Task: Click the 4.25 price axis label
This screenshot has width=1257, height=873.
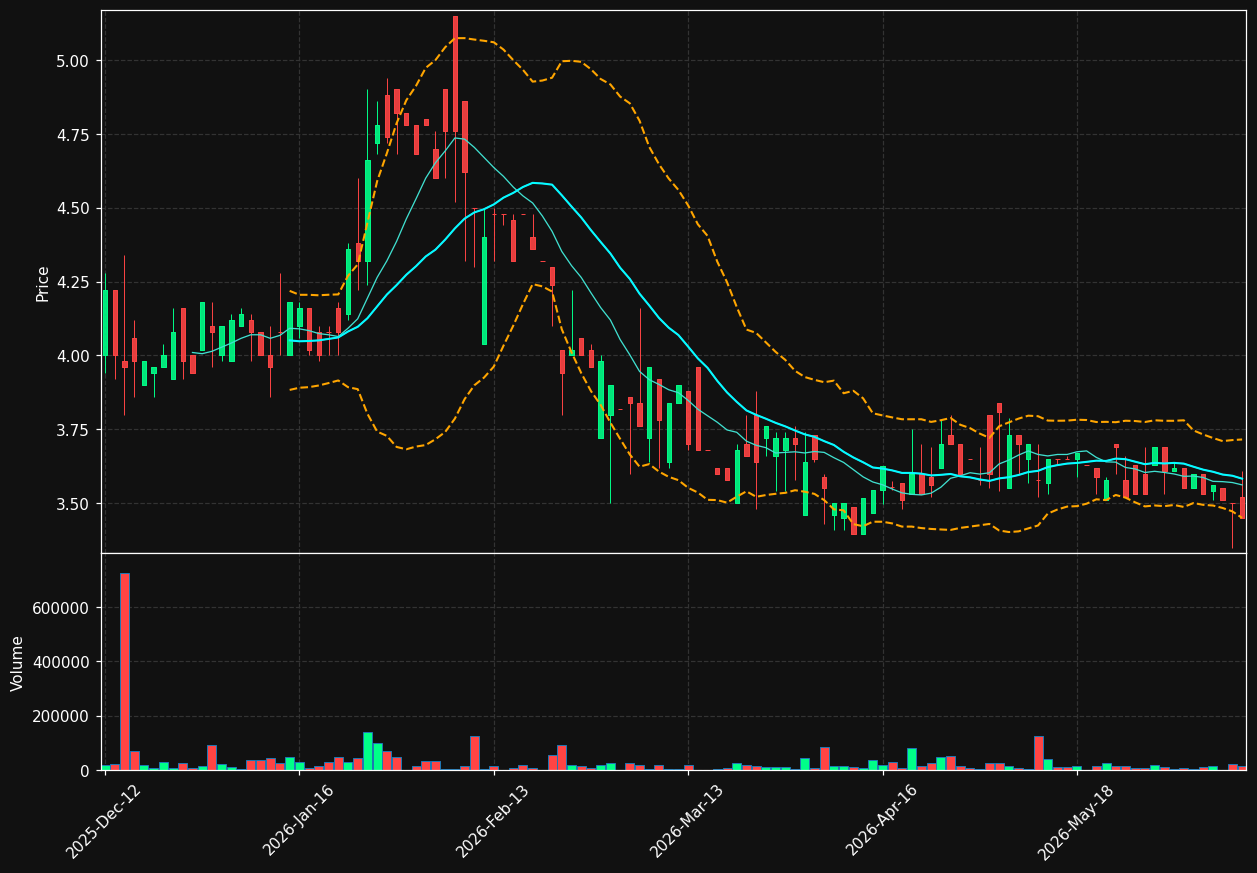Action: [x=72, y=283]
